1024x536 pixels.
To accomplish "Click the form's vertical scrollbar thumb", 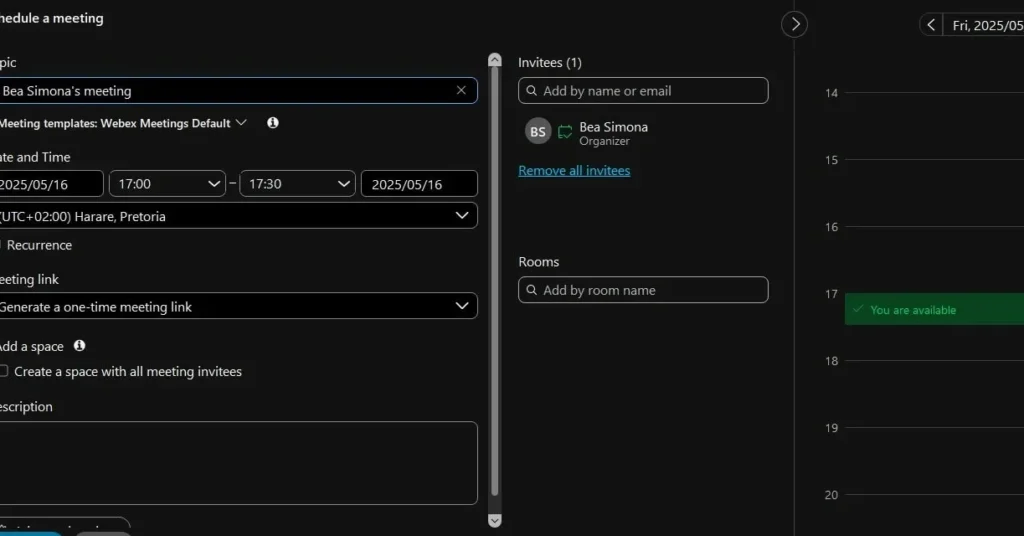I will pos(495,281).
